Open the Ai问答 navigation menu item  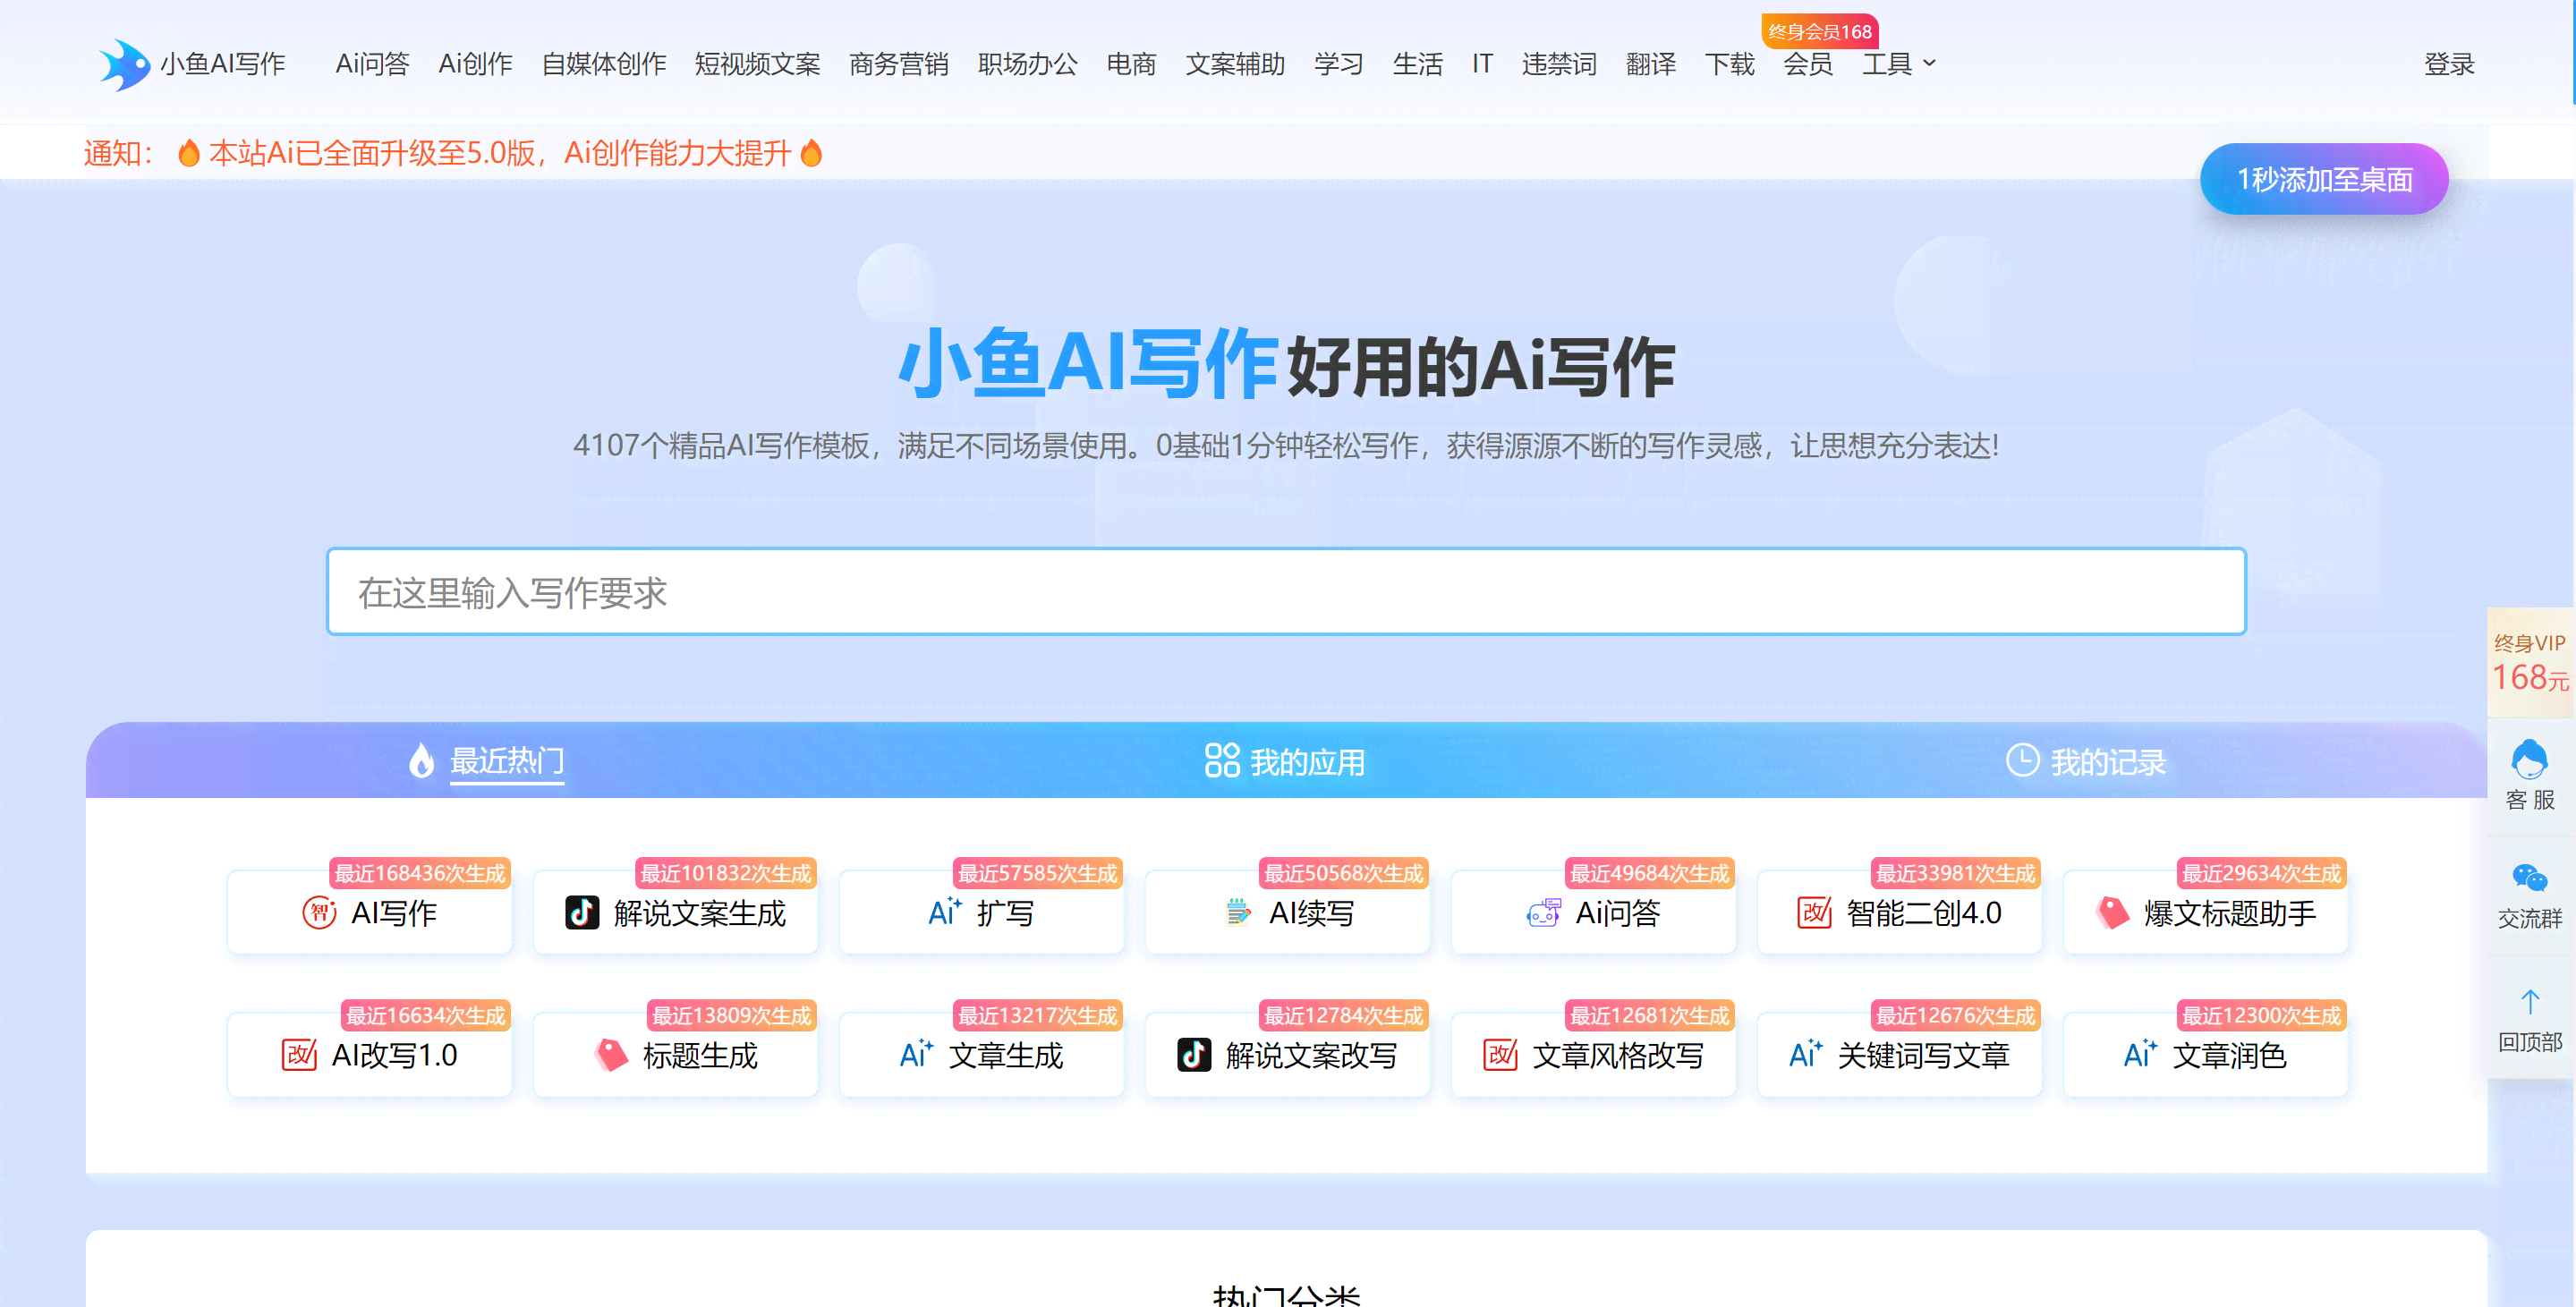372,64
